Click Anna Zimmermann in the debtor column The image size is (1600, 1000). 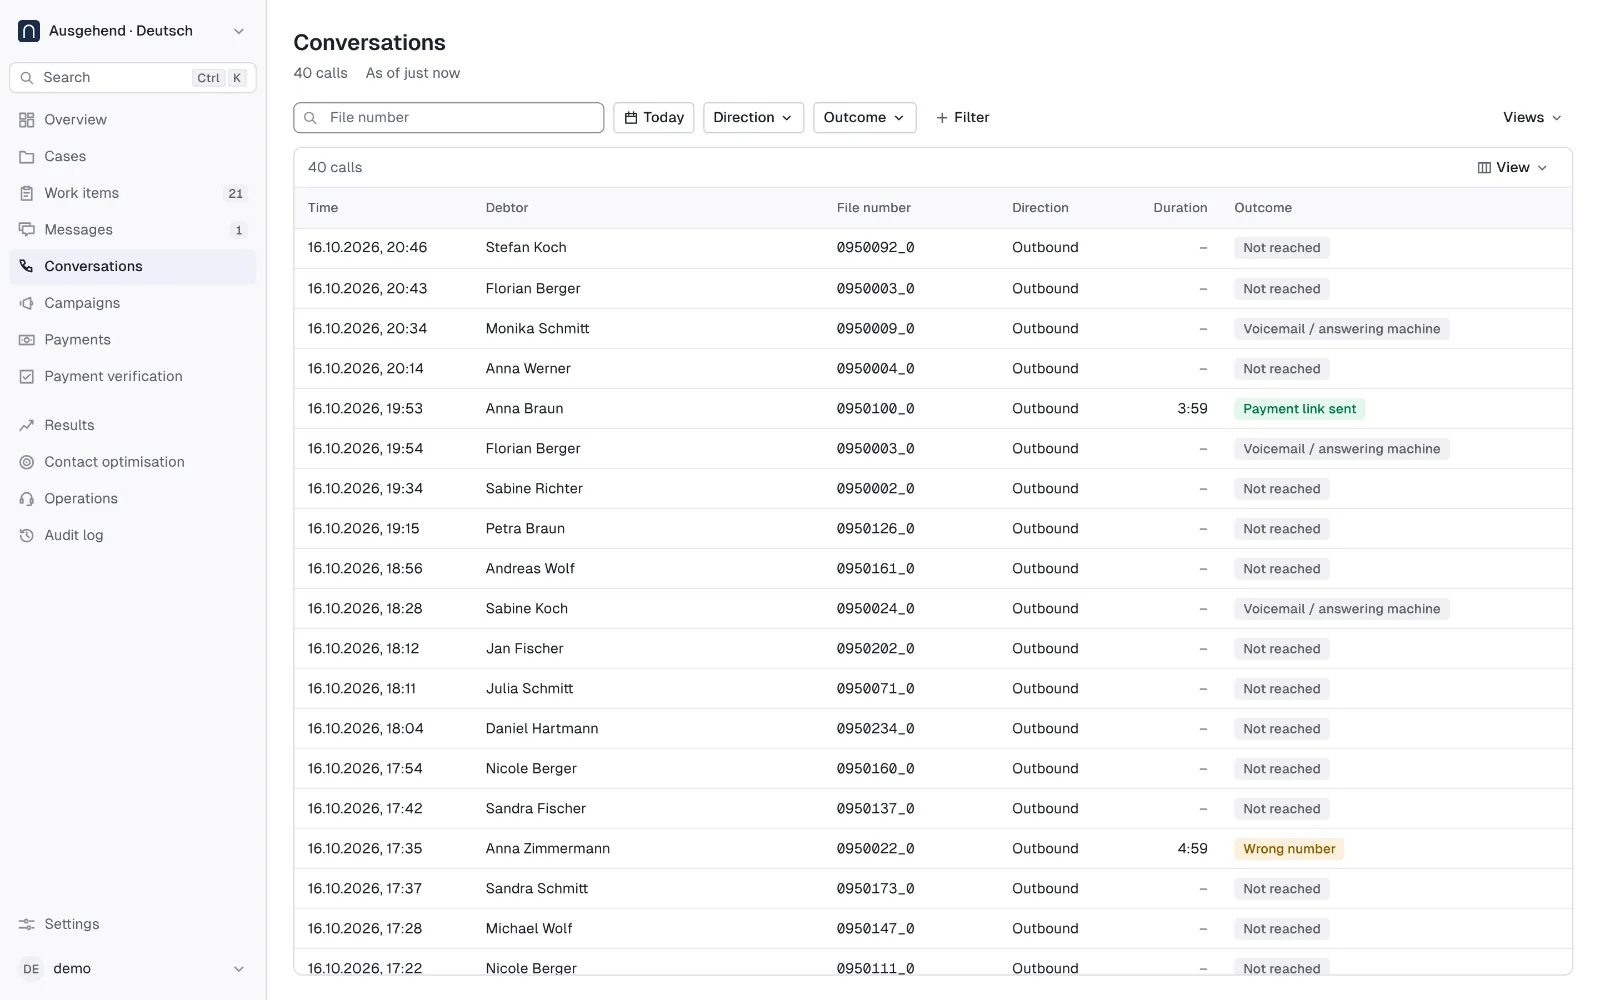[x=548, y=849]
